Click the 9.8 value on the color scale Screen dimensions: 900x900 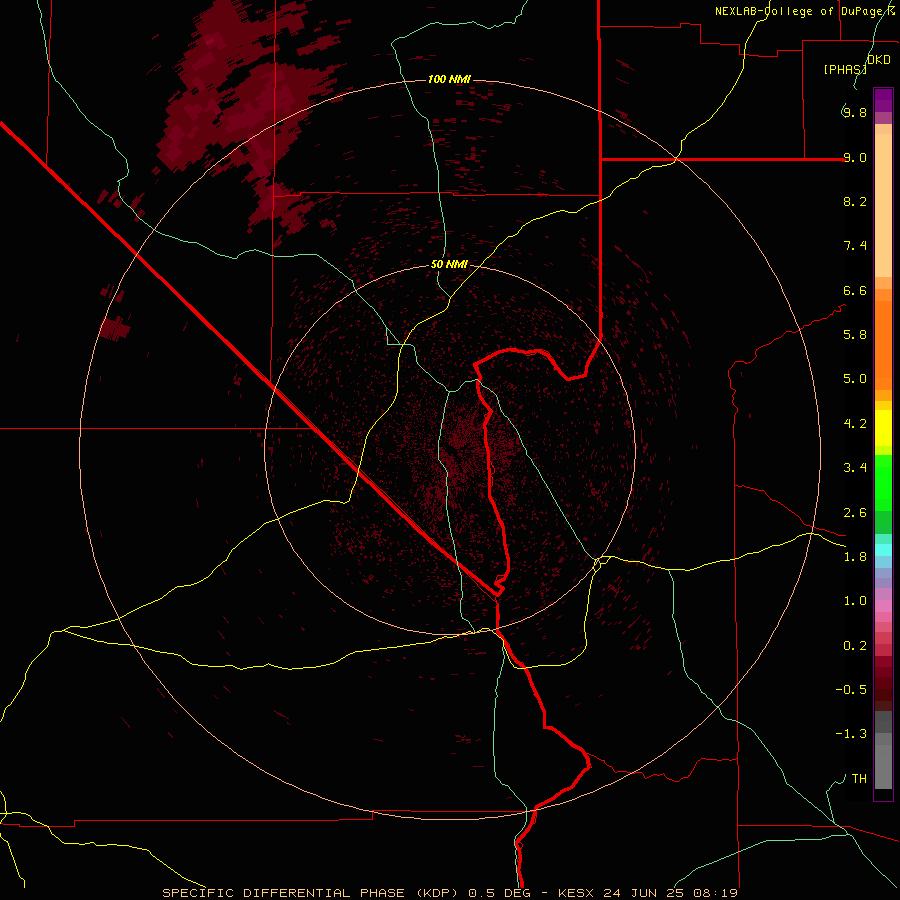click(x=855, y=112)
